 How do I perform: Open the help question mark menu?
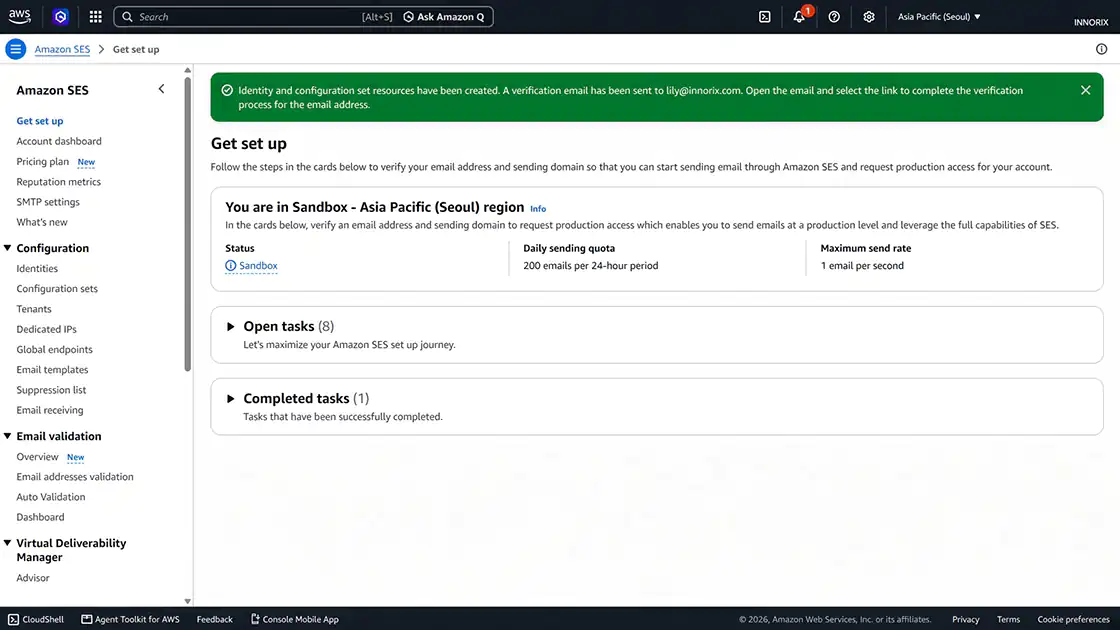[x=834, y=16]
